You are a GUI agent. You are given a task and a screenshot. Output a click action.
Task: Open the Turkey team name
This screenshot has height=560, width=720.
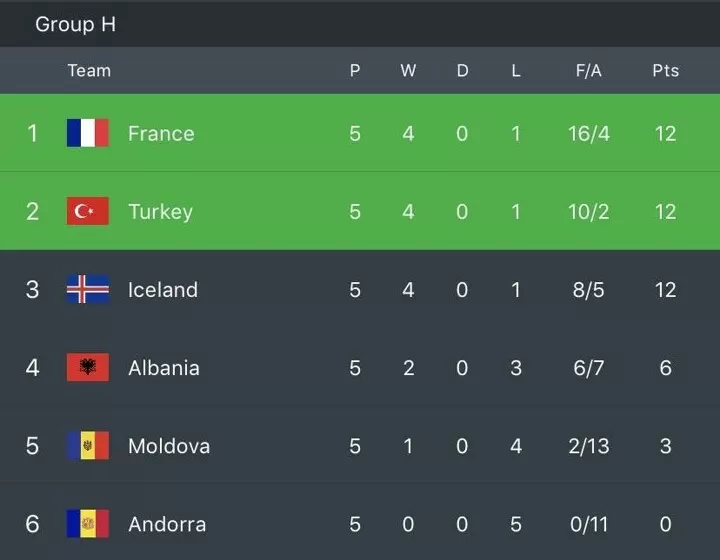click(161, 212)
